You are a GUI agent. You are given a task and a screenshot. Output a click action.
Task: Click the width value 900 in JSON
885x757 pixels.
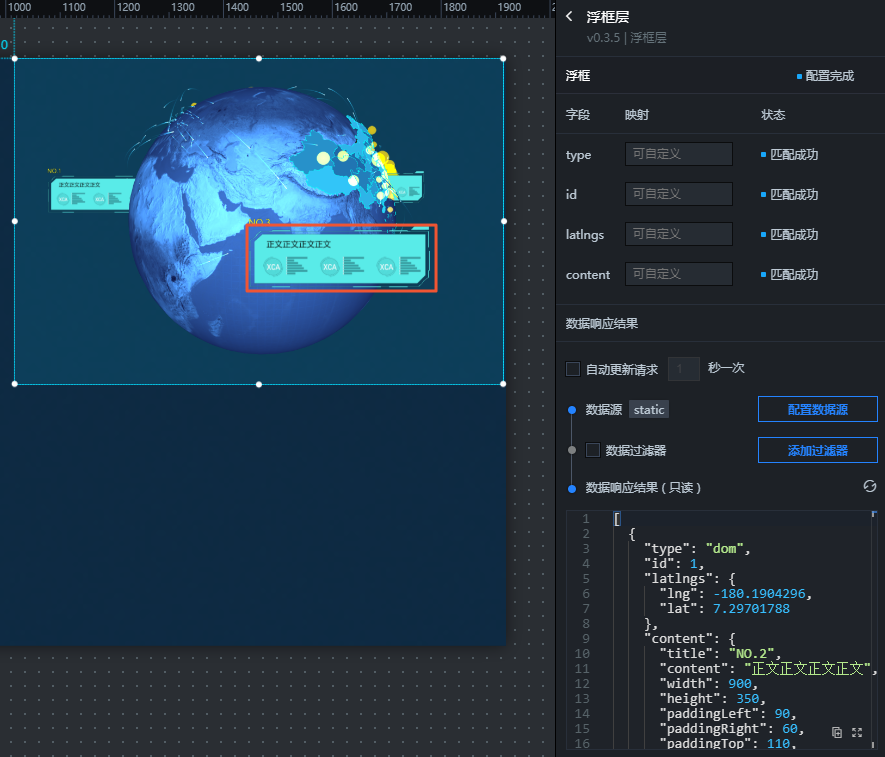point(740,684)
